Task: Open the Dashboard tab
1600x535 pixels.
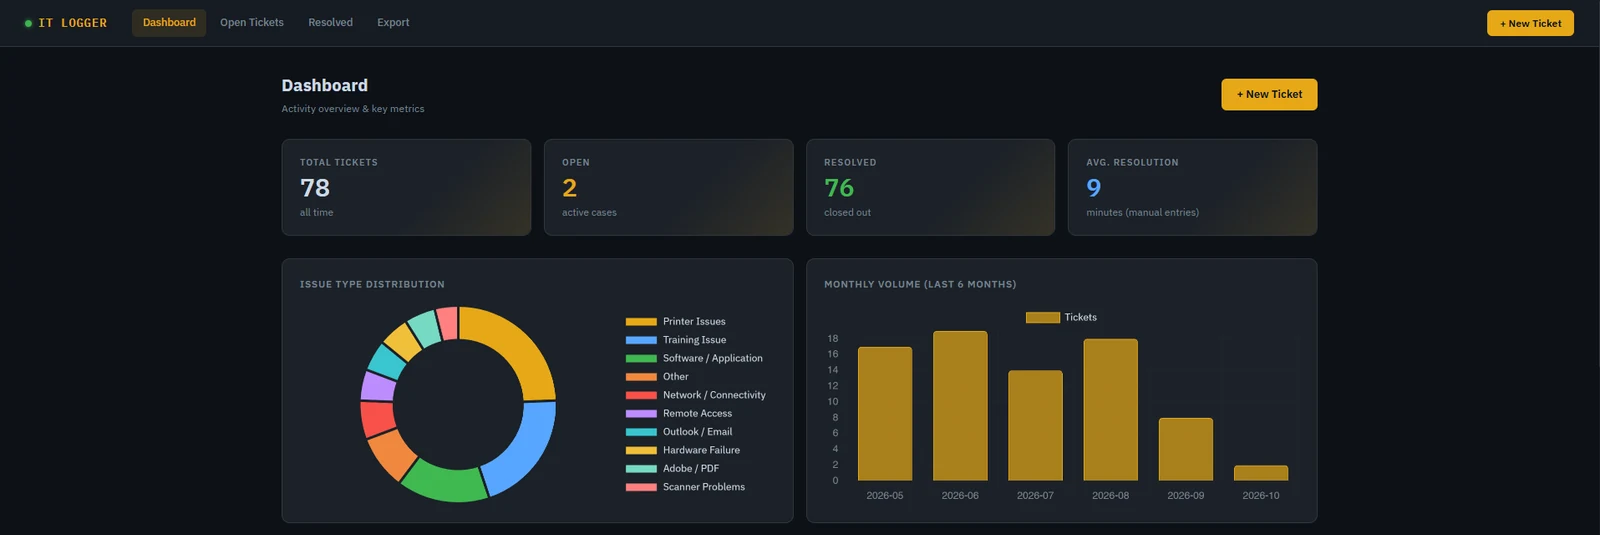Action: (169, 22)
